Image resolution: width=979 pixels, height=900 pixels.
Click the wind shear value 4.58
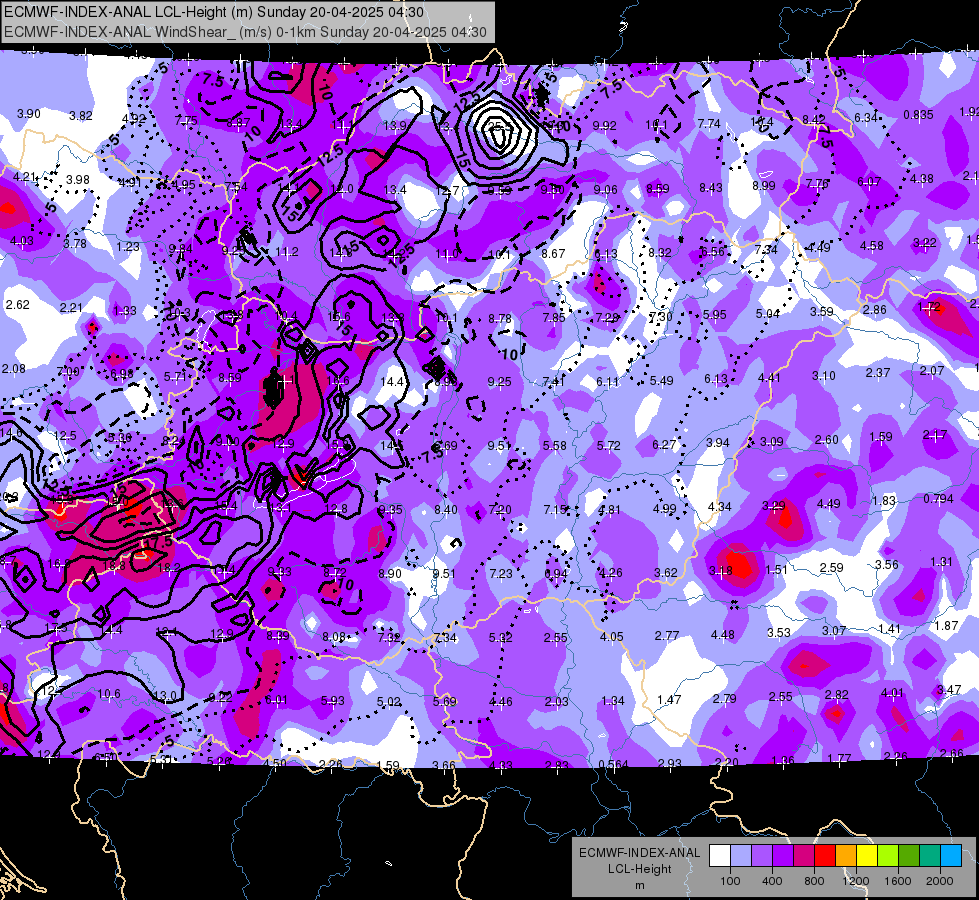[x=872, y=245]
